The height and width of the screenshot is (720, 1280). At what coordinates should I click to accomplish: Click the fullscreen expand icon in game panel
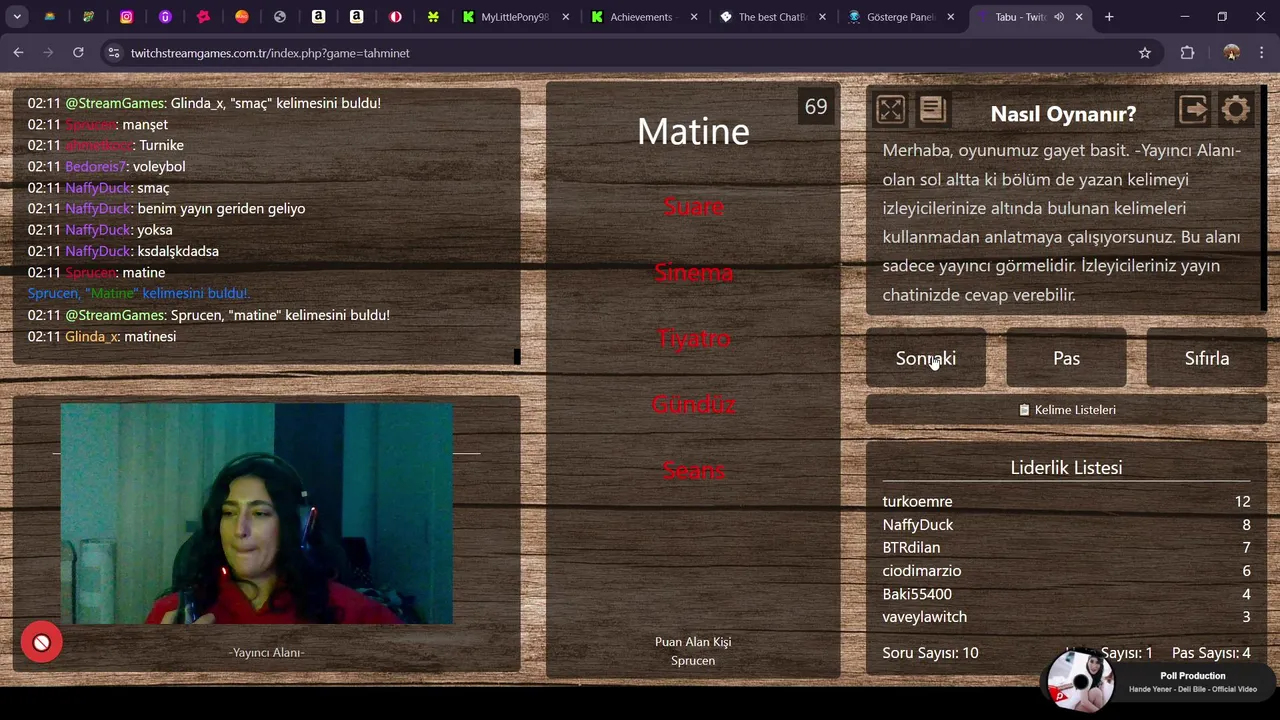pyautogui.click(x=890, y=109)
